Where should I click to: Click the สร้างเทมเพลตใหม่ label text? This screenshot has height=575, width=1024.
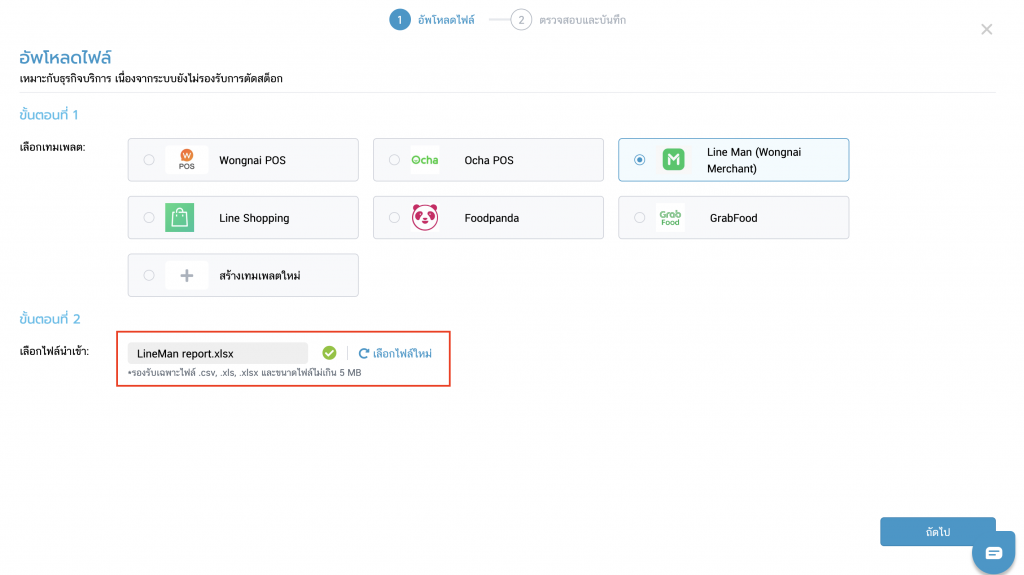click(260, 276)
